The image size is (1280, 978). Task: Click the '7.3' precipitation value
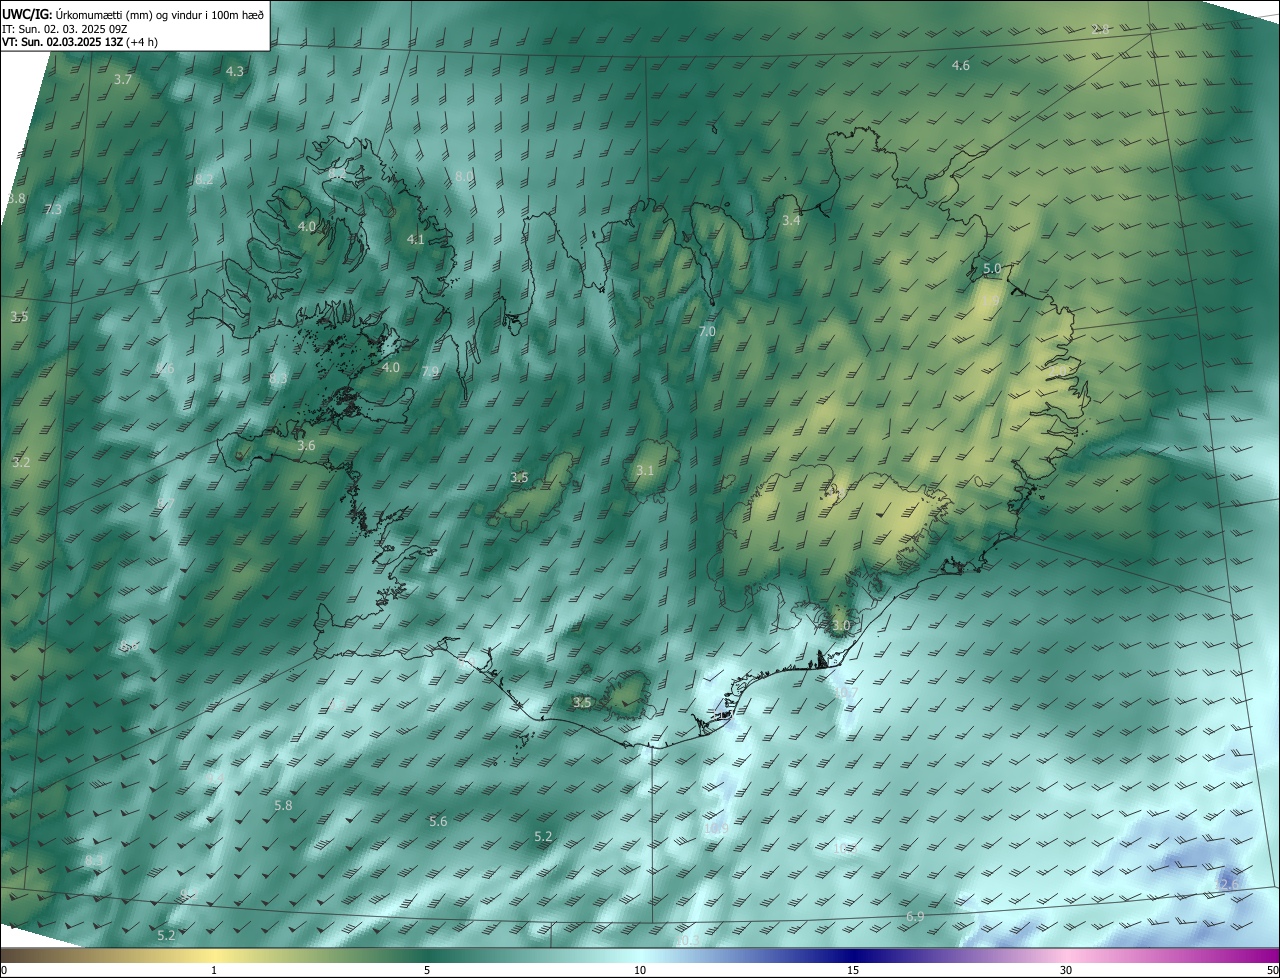(53, 210)
